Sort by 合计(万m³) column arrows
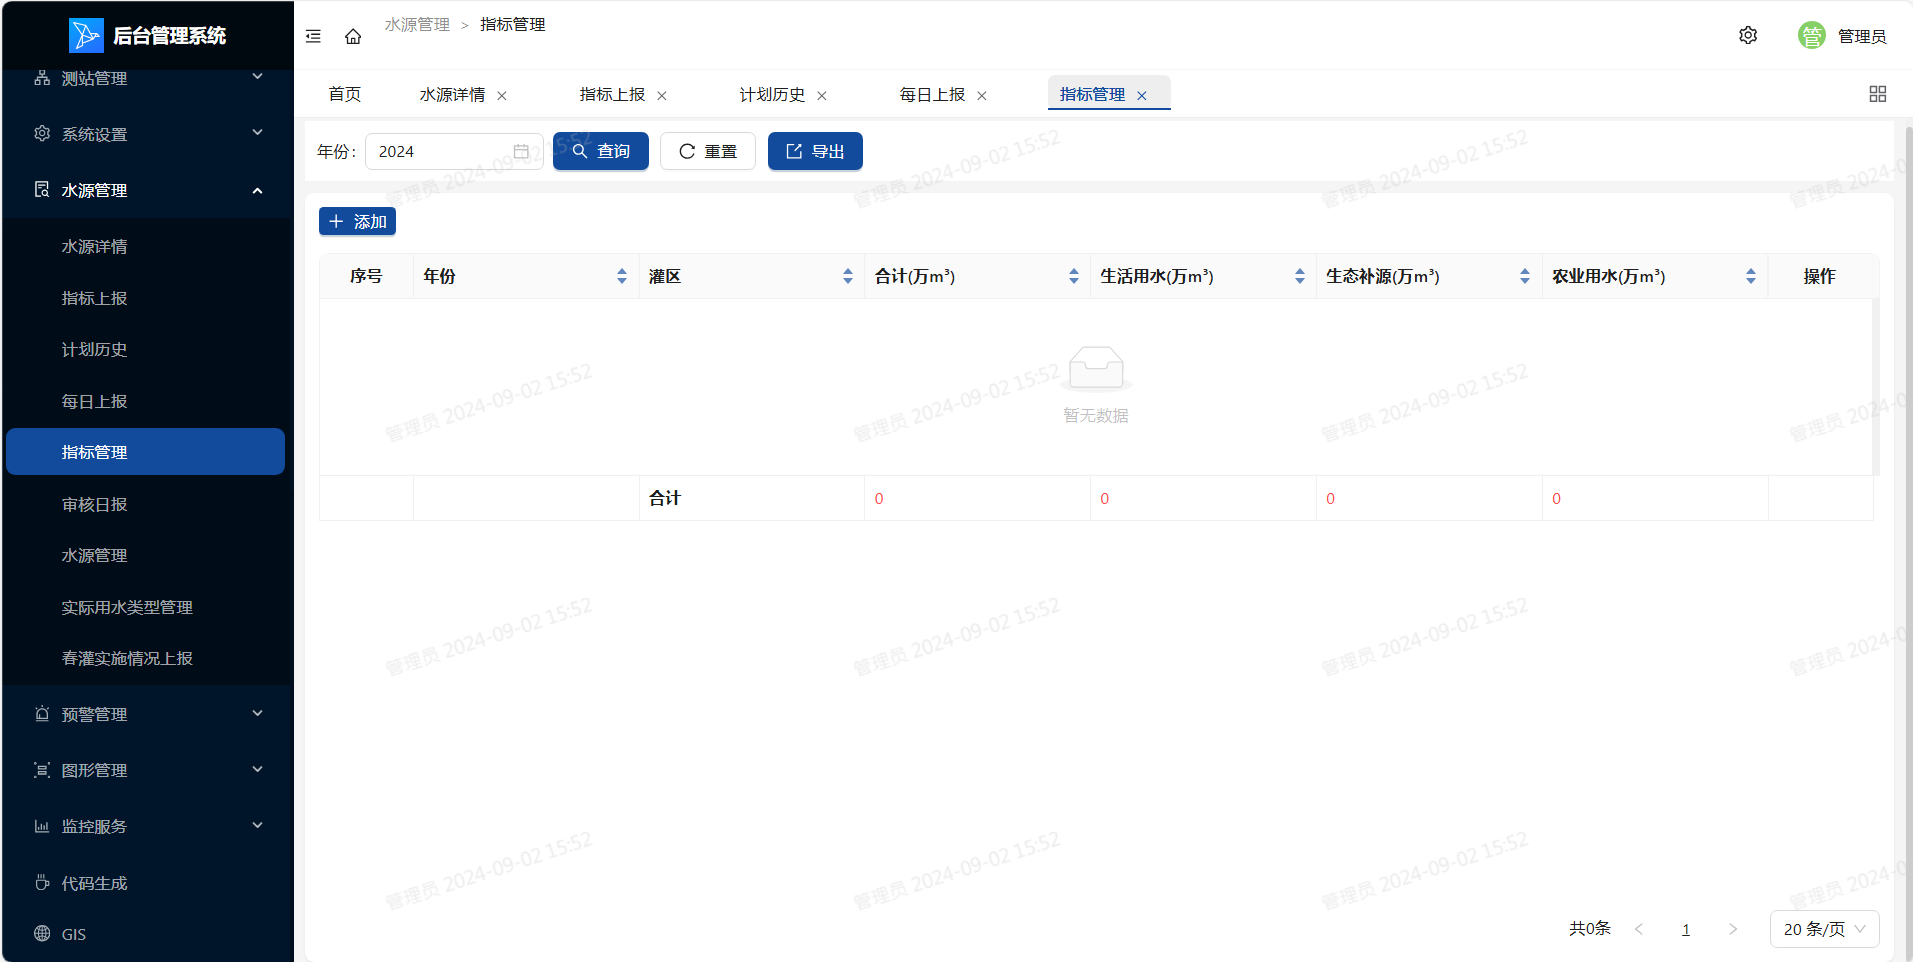This screenshot has height=962, width=1913. click(x=1074, y=276)
